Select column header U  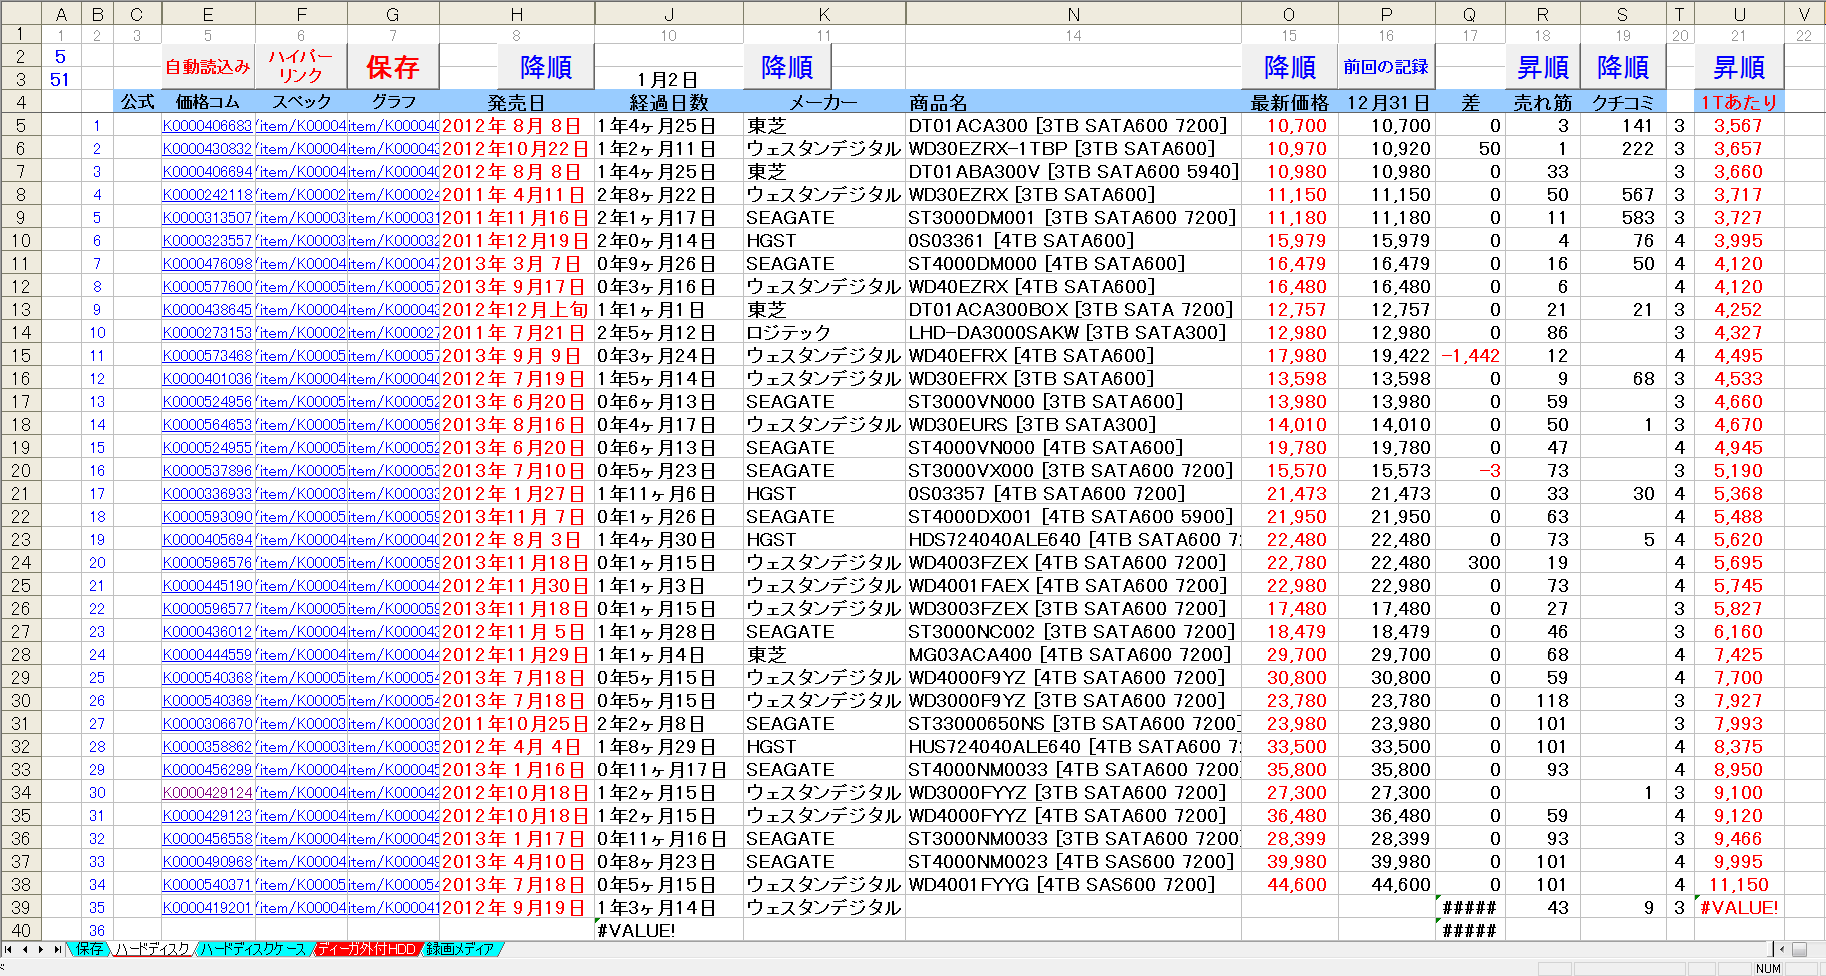pos(1739,13)
